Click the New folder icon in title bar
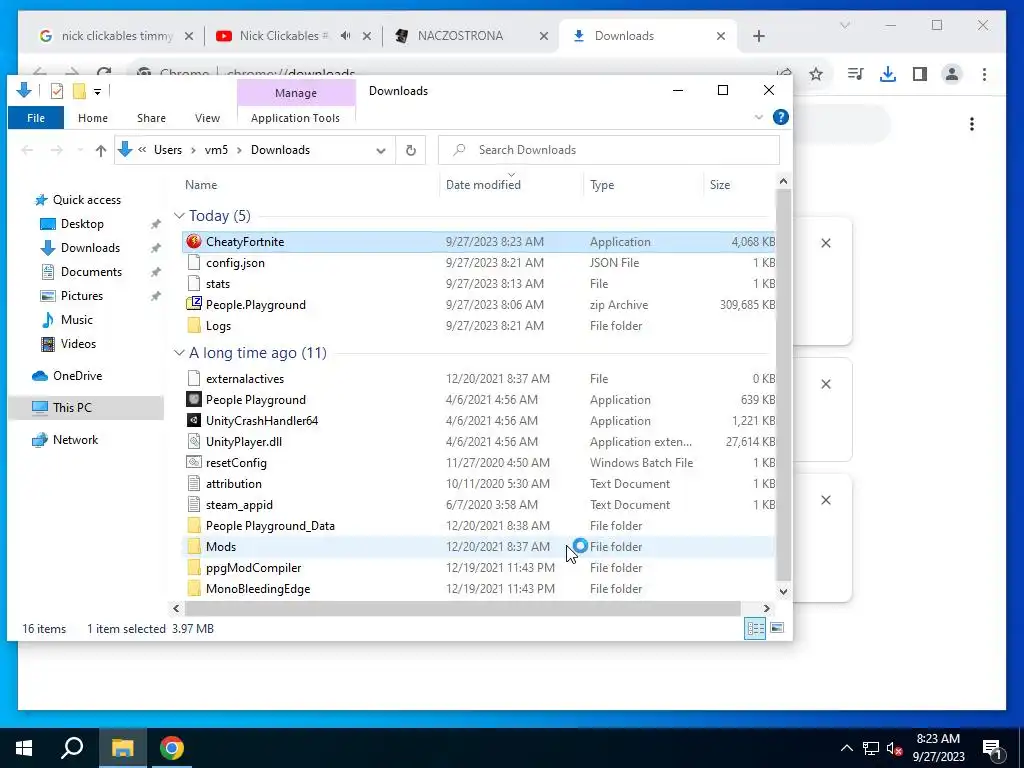1024x768 pixels. coord(79,91)
